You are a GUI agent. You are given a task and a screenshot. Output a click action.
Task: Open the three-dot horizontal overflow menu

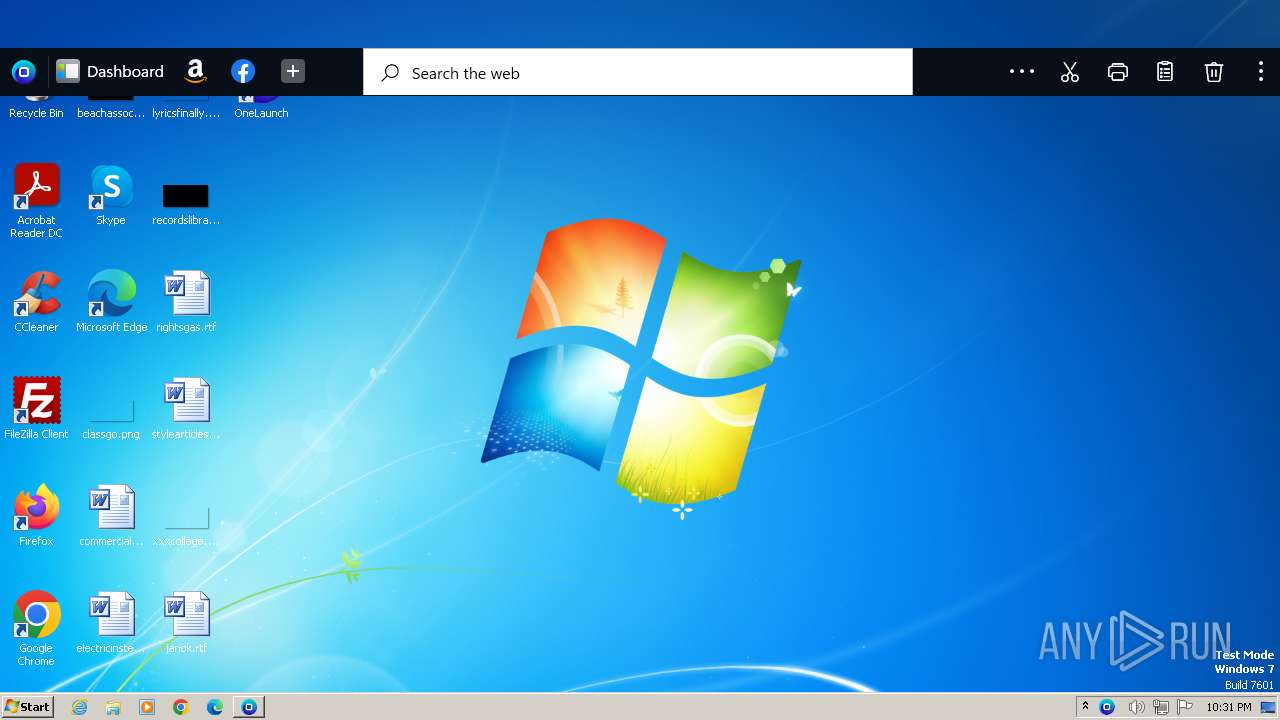[1022, 71]
